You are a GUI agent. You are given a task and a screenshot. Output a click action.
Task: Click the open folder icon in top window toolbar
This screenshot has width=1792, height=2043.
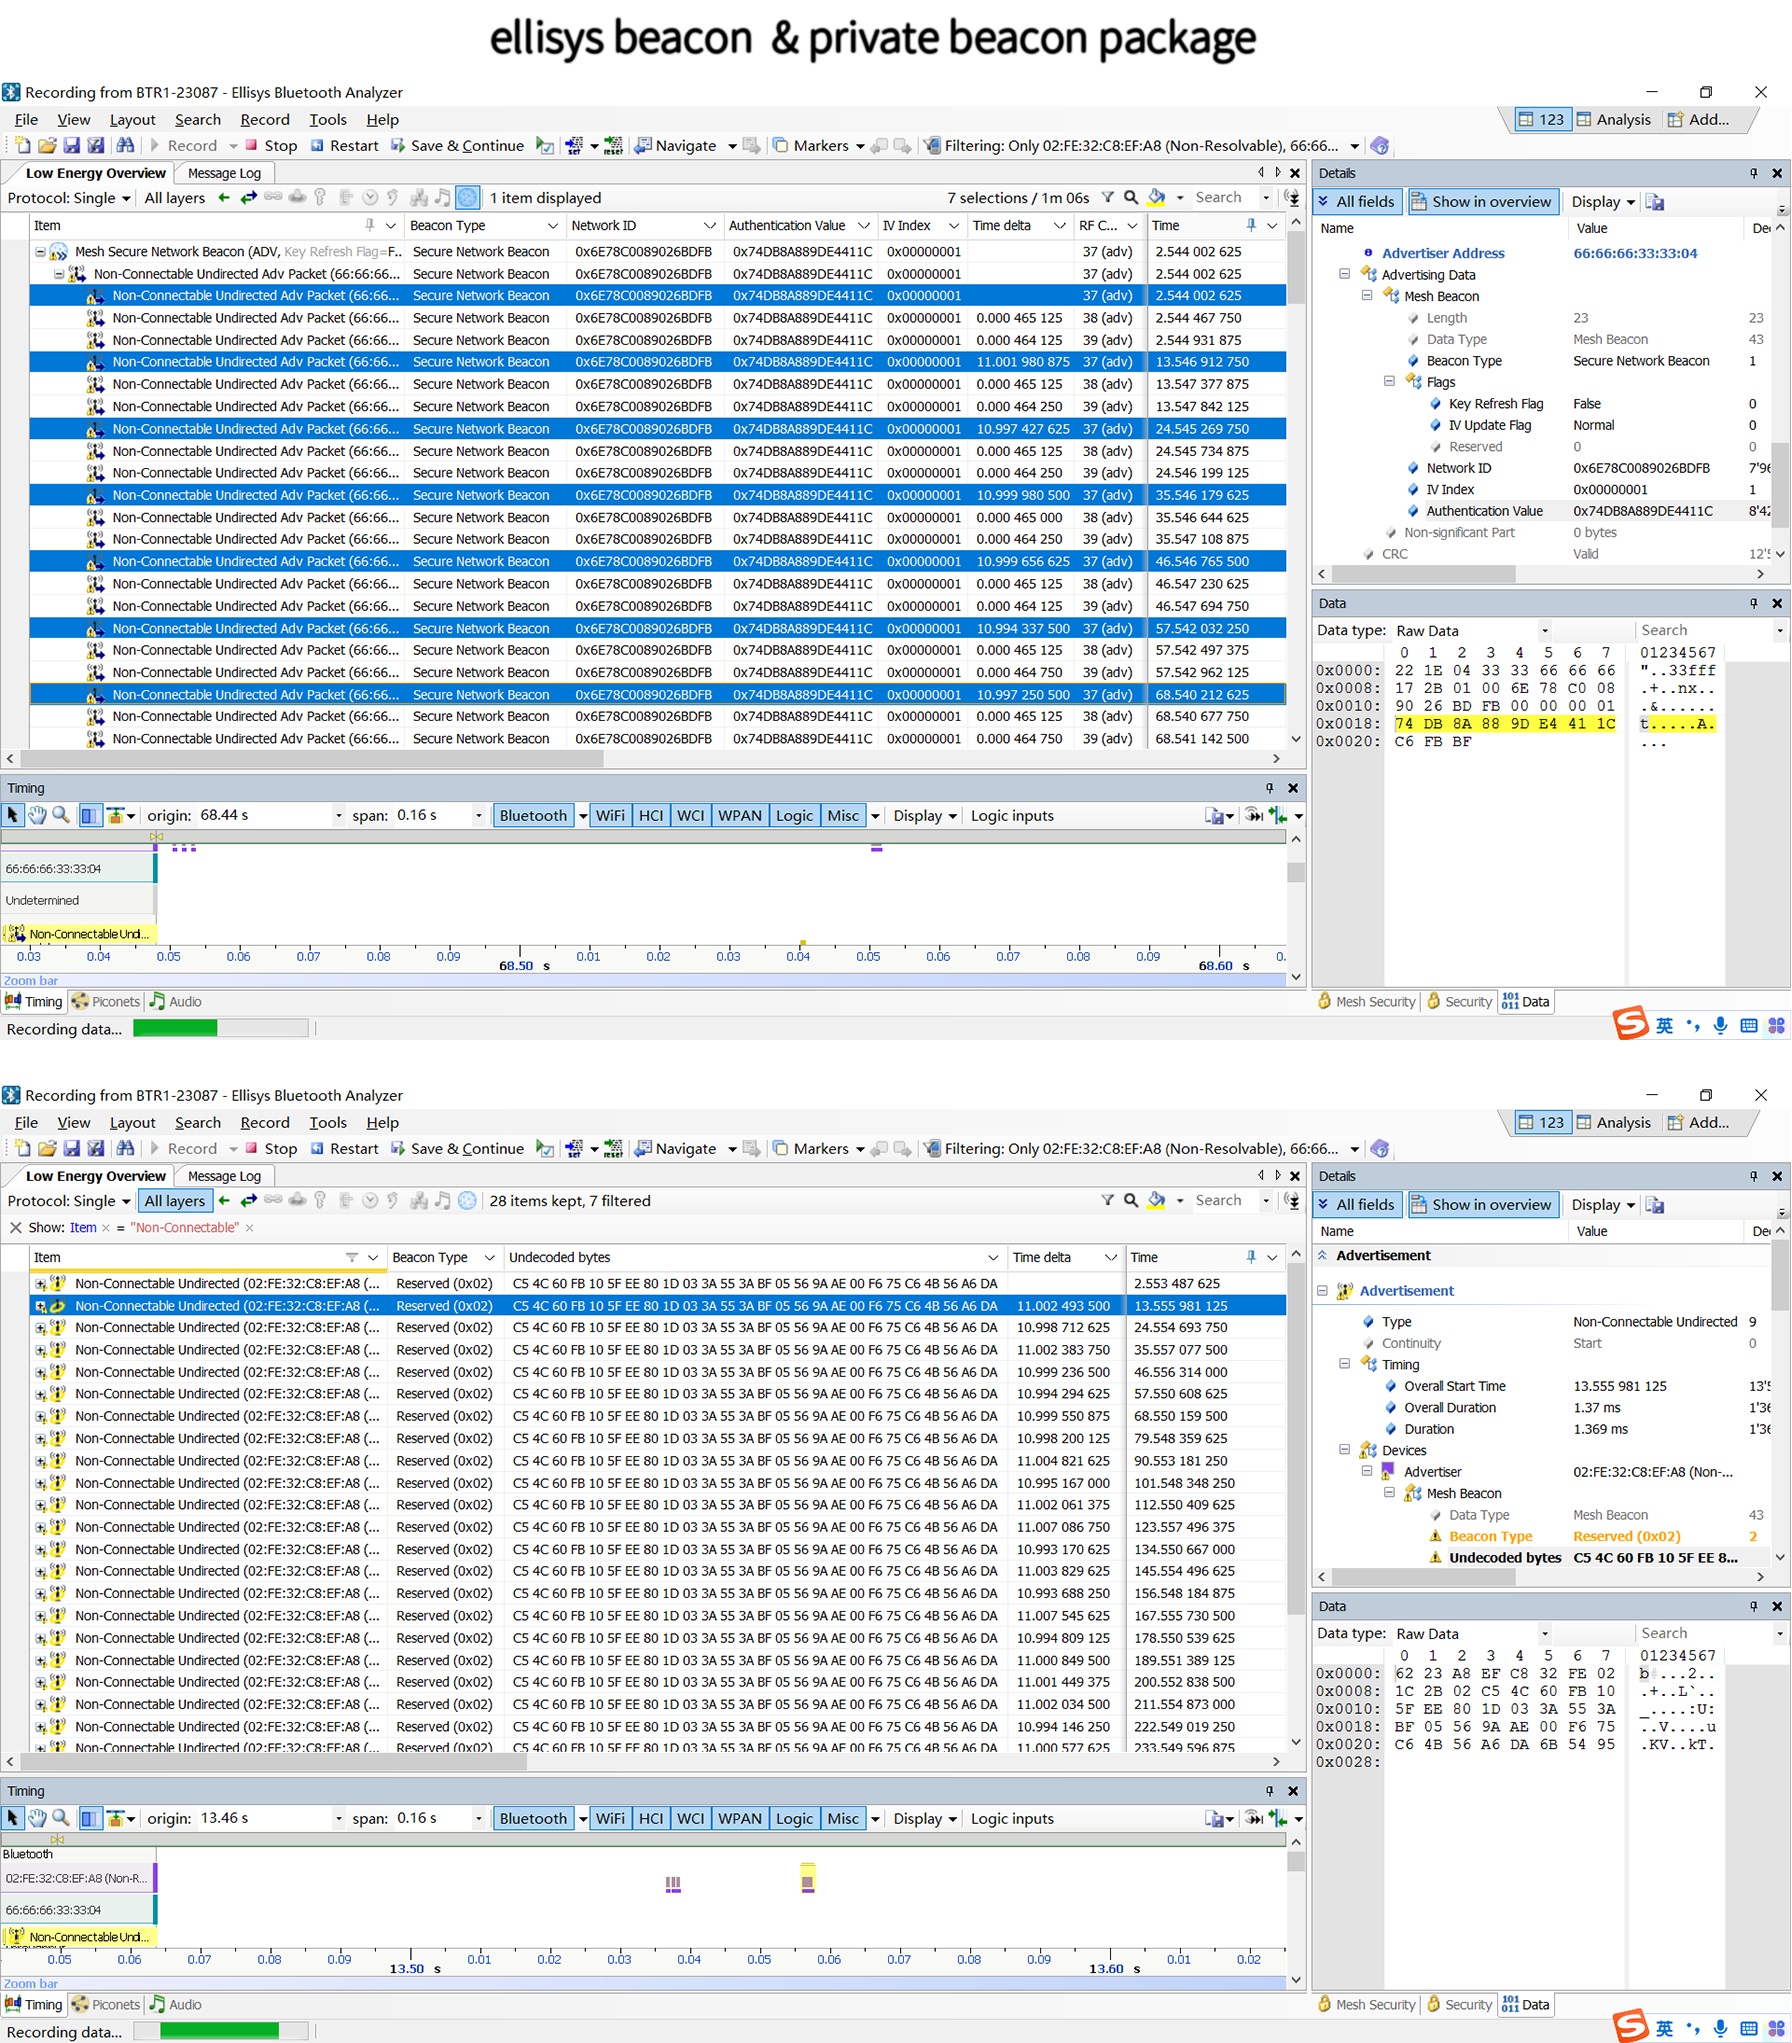47,146
